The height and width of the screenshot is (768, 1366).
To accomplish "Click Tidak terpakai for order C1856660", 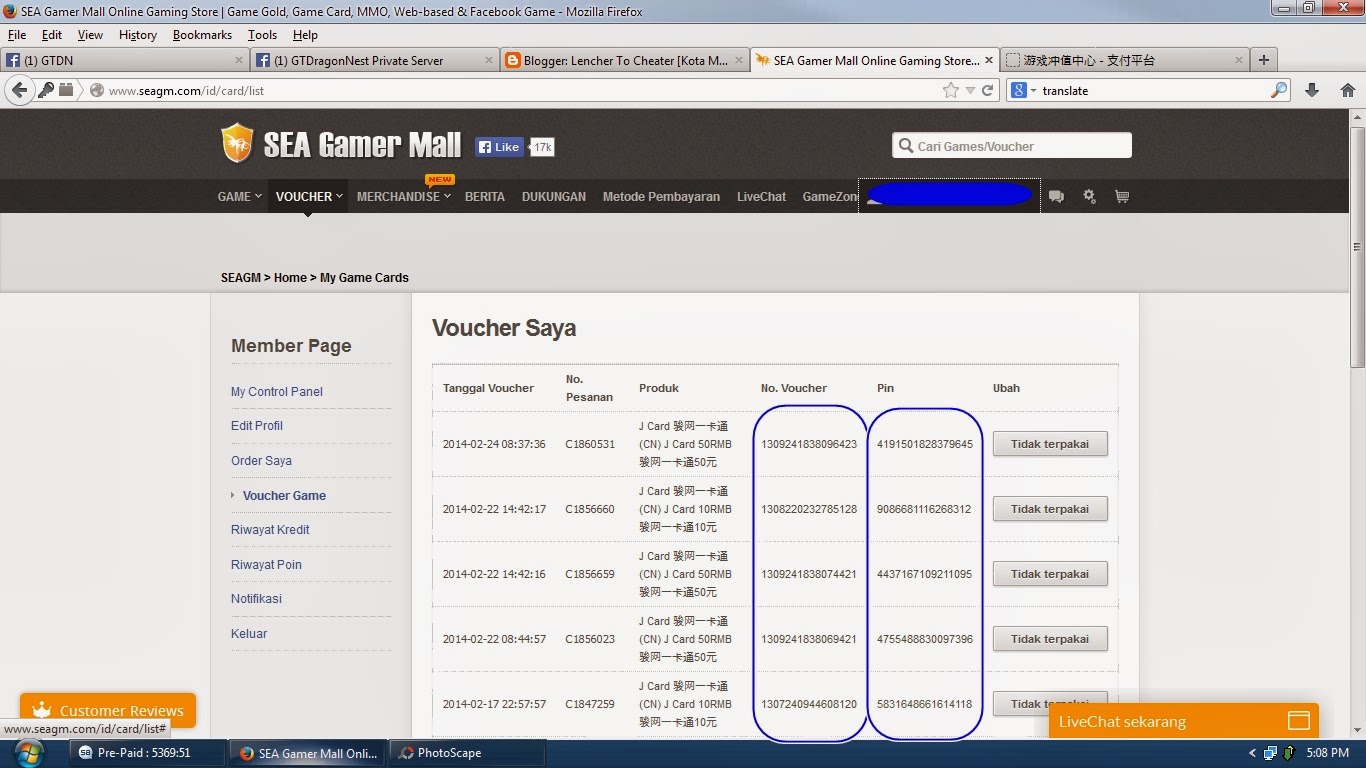I will (1050, 509).
